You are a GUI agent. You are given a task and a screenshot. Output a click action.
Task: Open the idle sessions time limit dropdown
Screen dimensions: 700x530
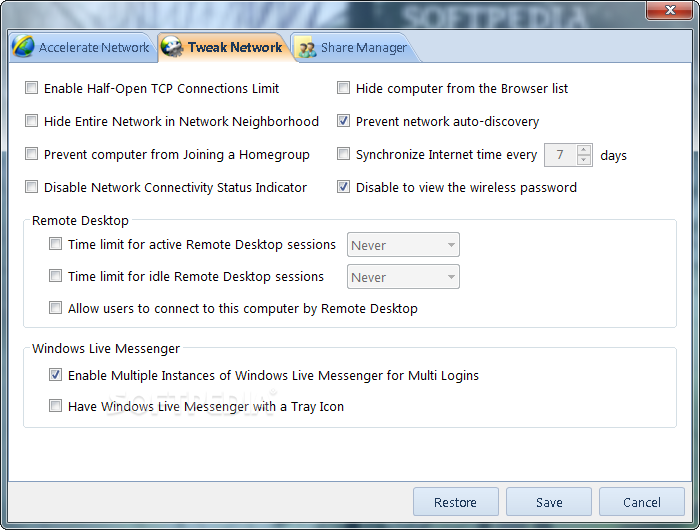tap(403, 277)
